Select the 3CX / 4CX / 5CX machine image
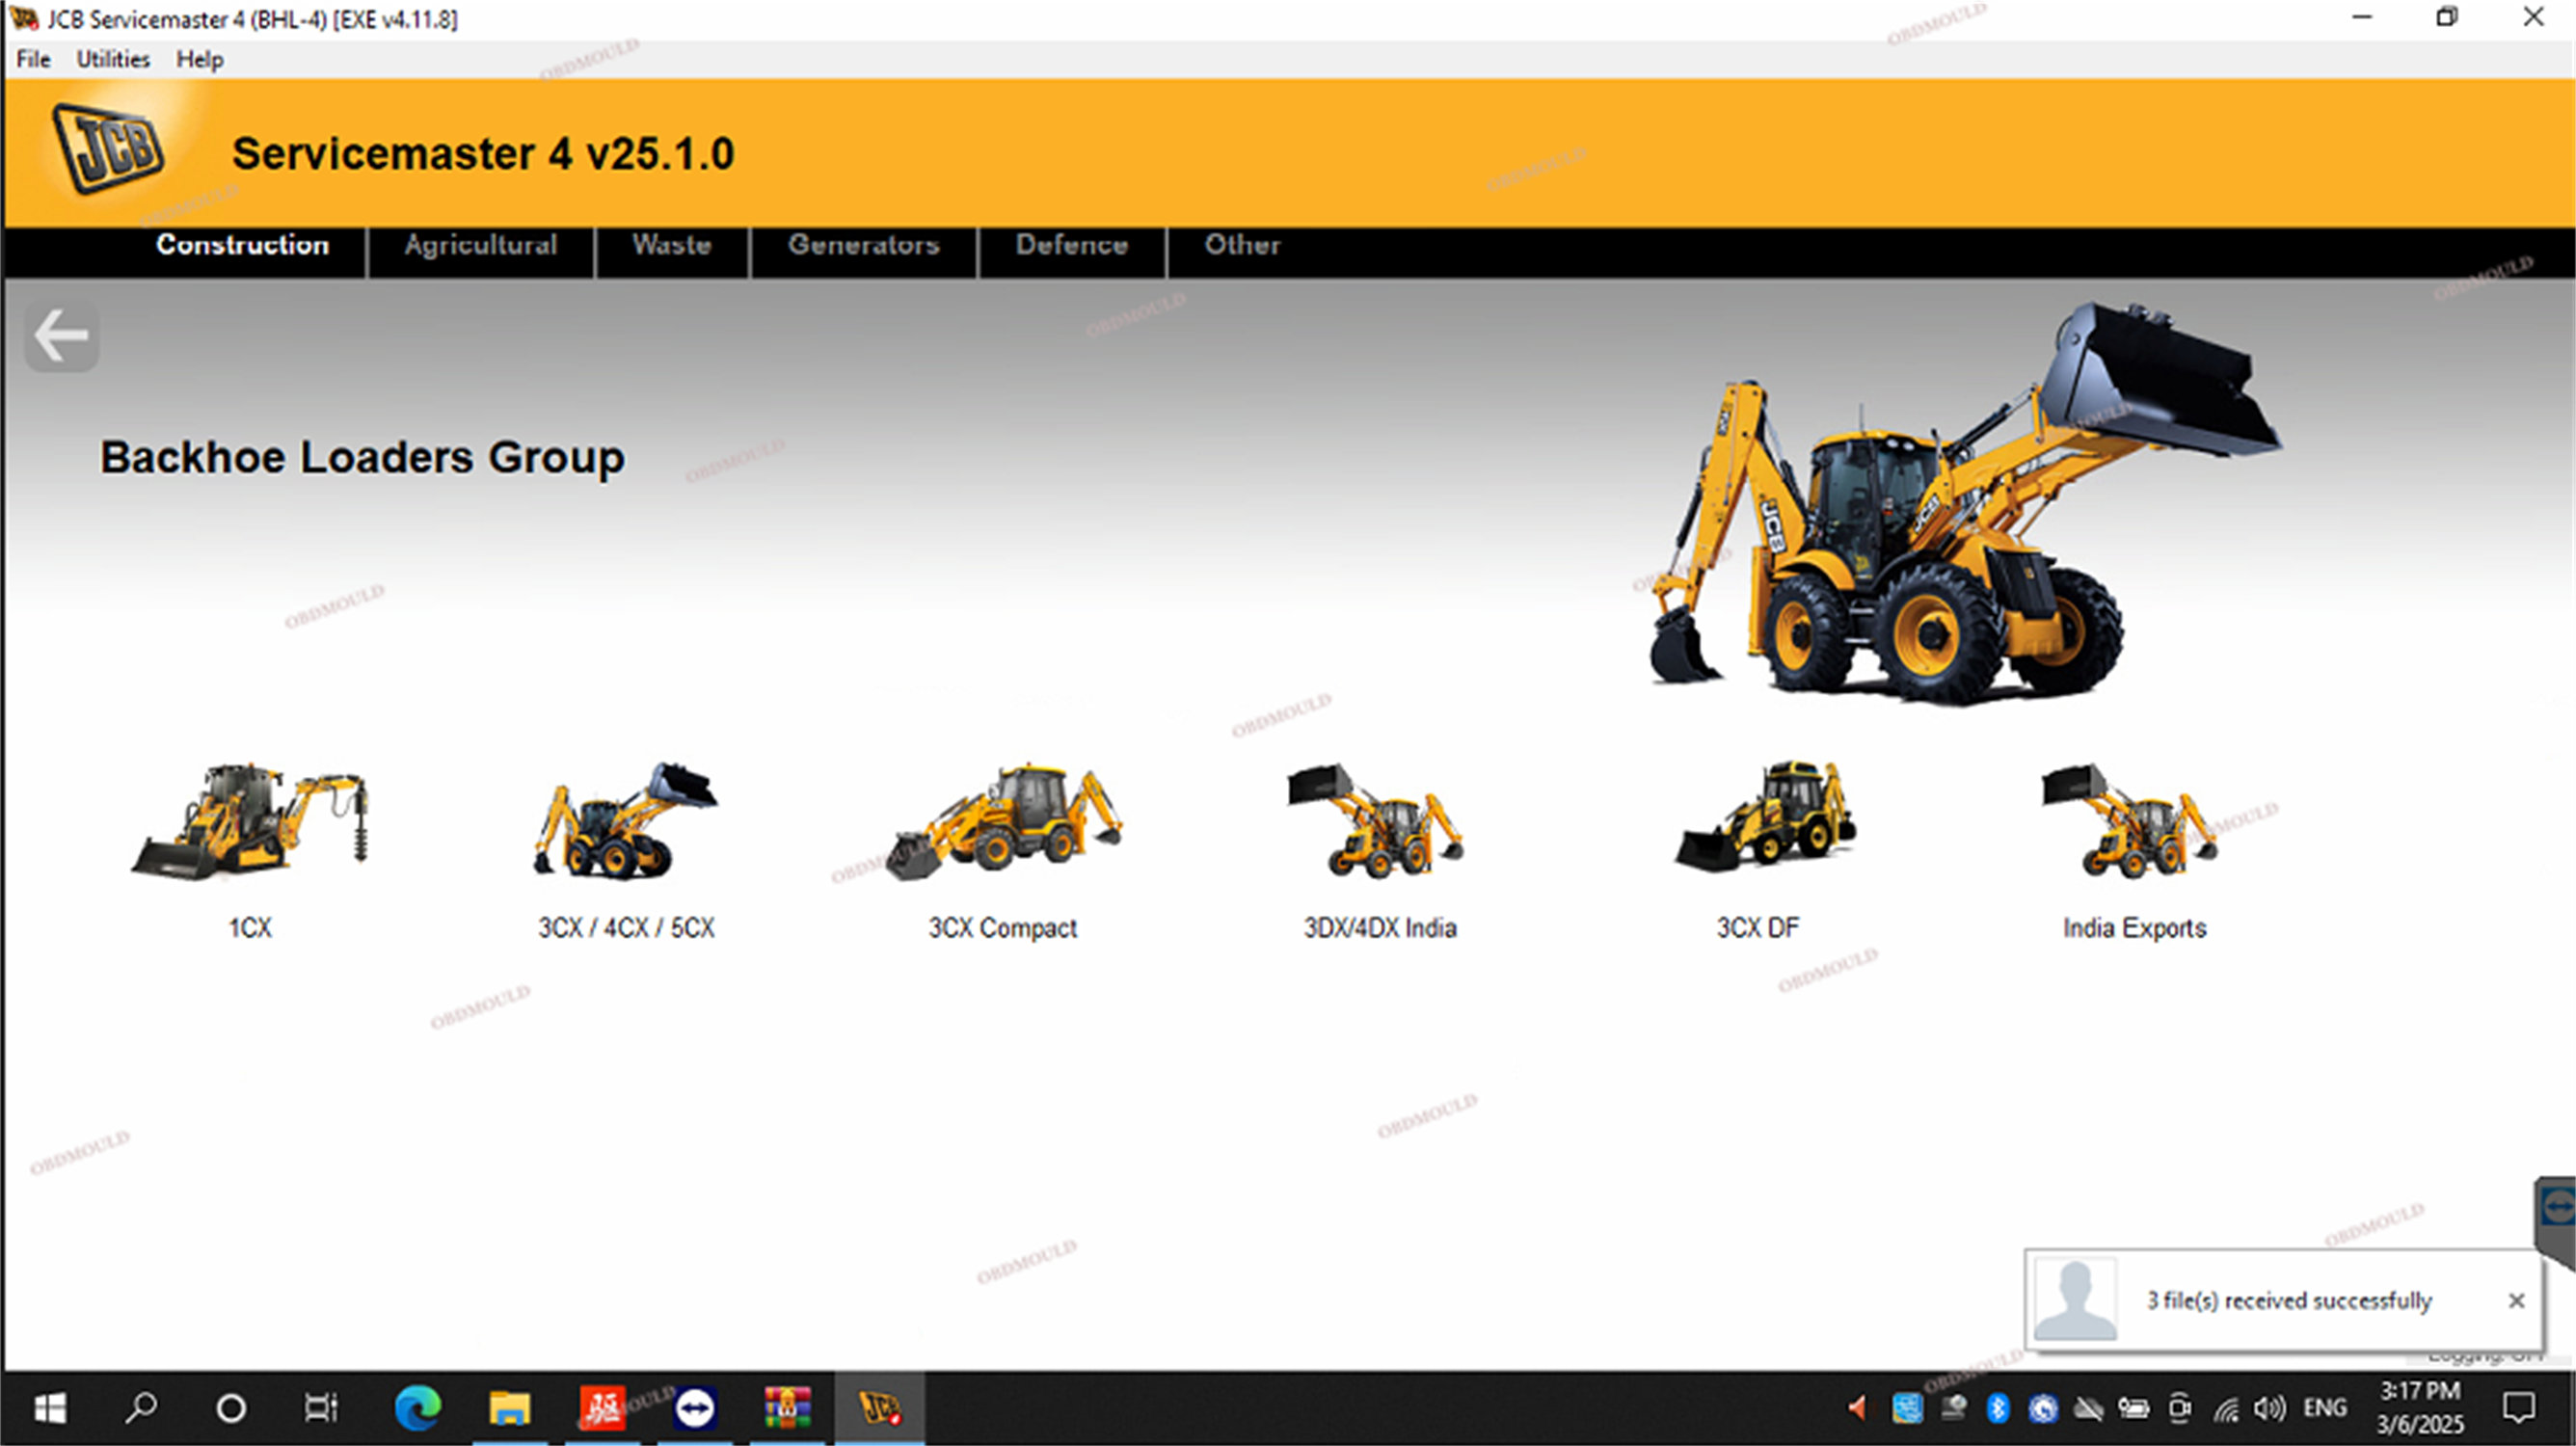The width and height of the screenshot is (2576, 1446). [x=626, y=820]
